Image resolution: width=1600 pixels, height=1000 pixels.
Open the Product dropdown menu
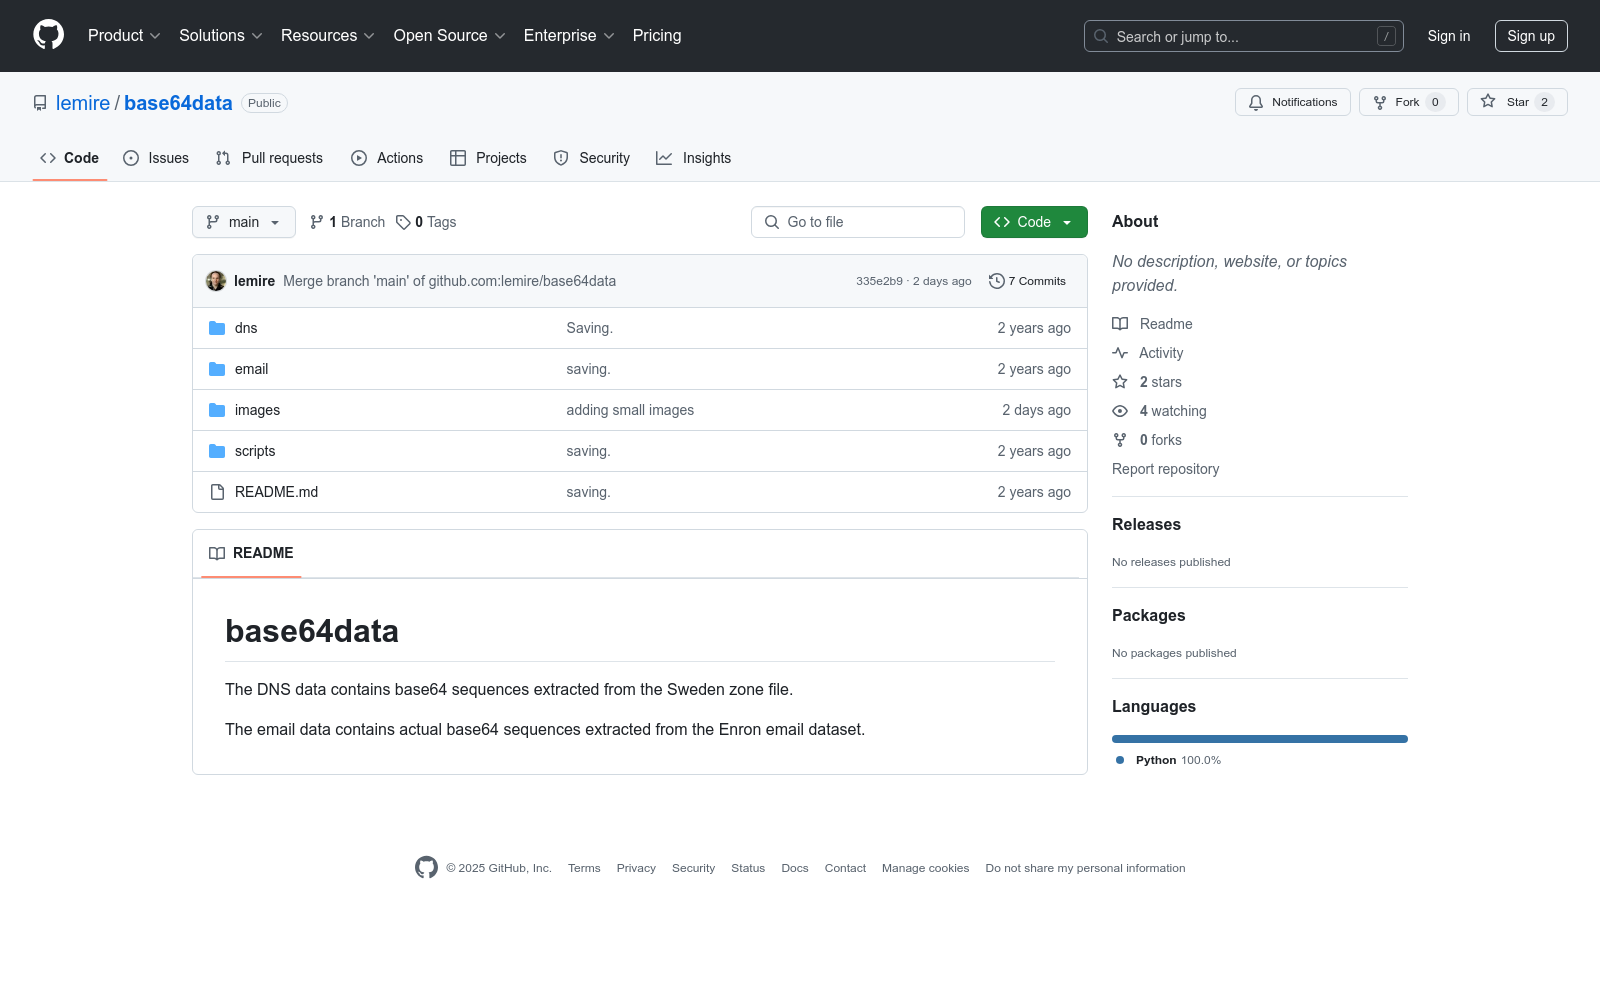coord(124,36)
